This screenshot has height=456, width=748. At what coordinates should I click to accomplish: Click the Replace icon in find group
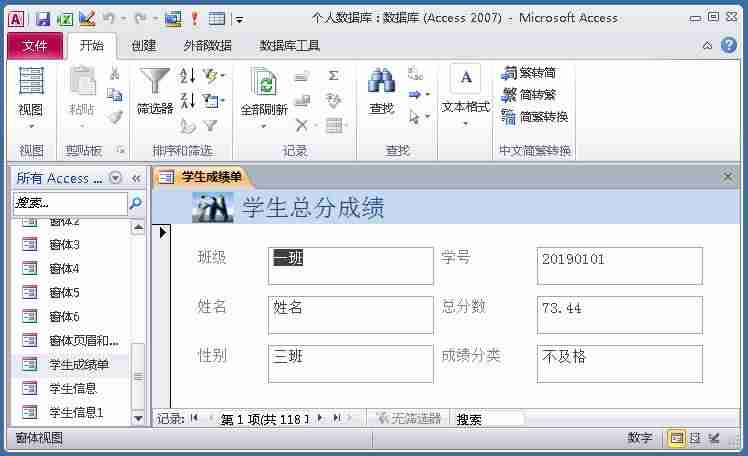coord(415,74)
